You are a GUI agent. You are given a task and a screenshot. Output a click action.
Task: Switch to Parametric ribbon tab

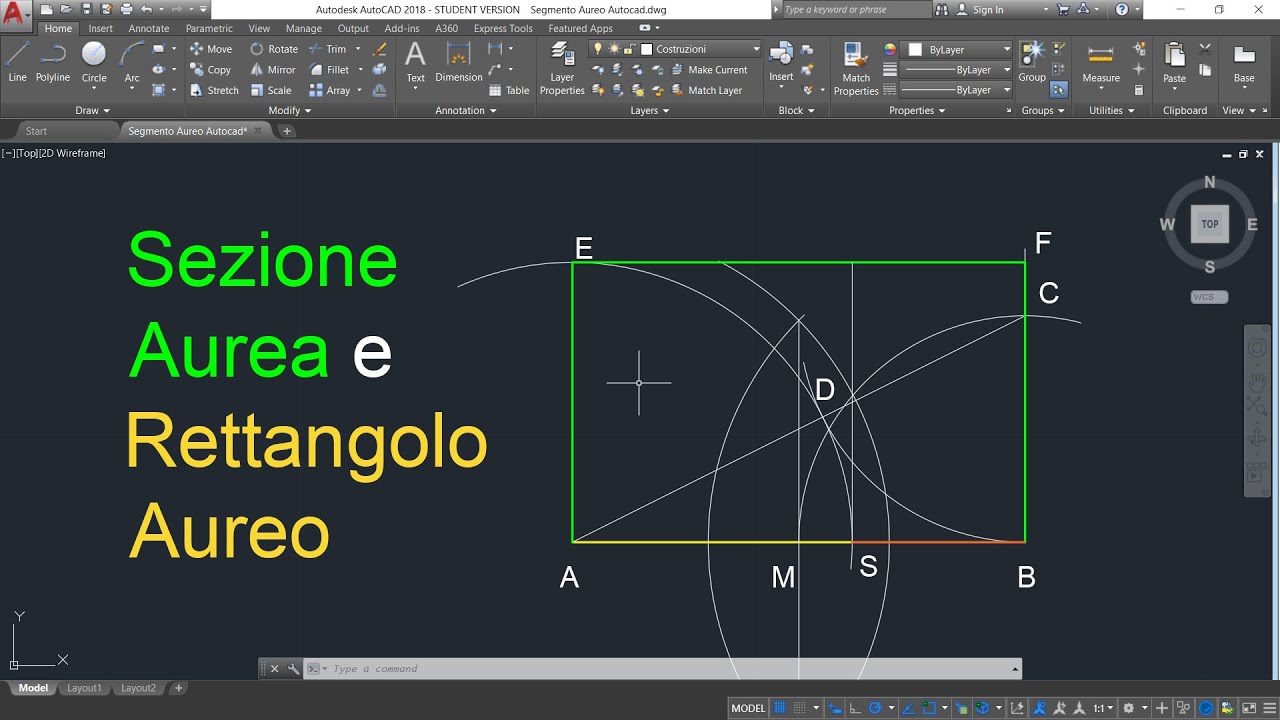click(209, 28)
